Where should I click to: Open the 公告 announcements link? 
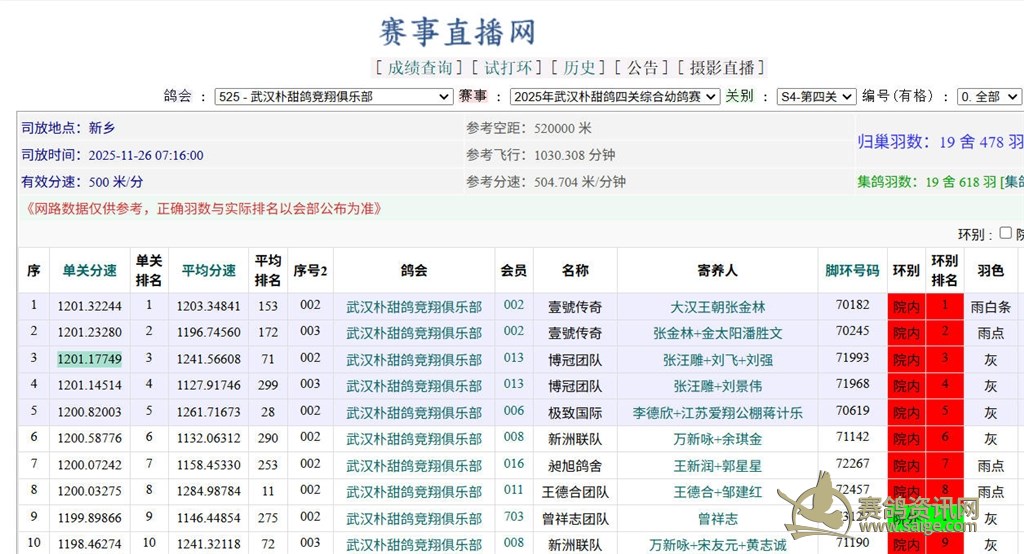642,67
